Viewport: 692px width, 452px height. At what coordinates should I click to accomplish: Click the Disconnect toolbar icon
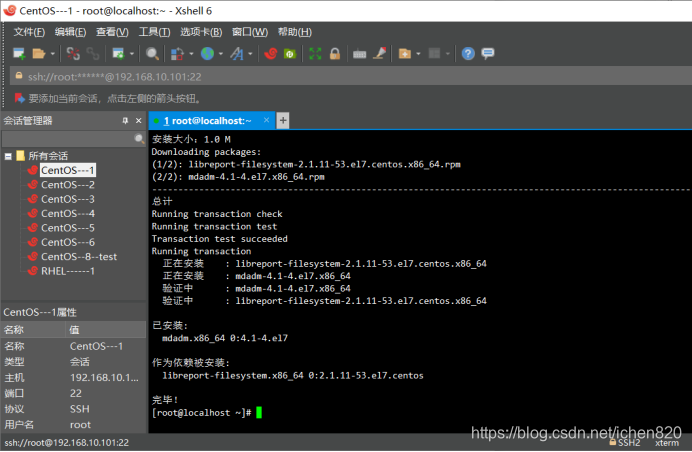point(73,54)
